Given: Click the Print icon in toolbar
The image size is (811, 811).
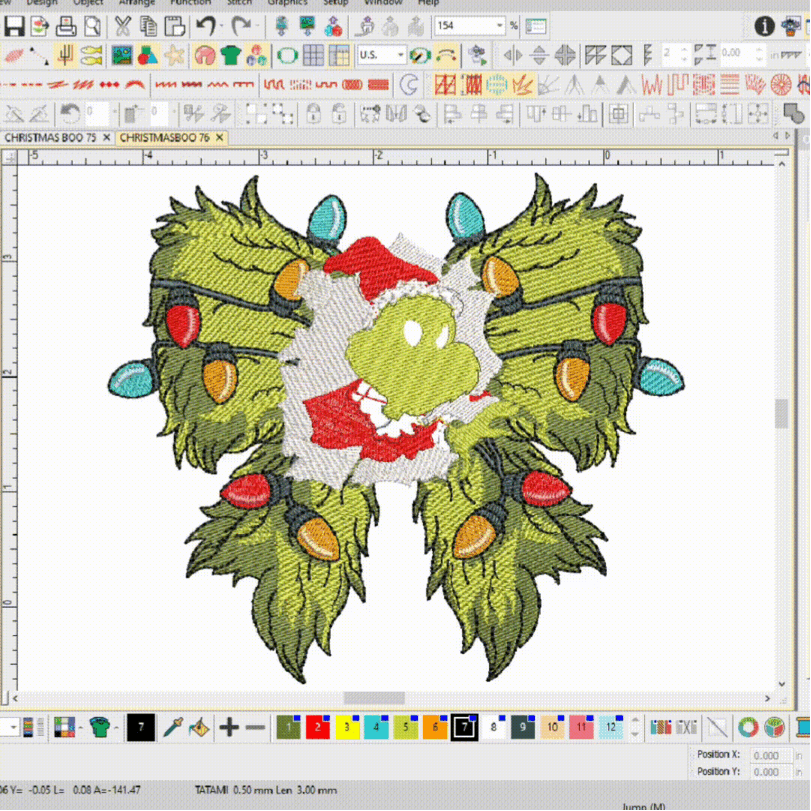Looking at the screenshot, I should pyautogui.click(x=66, y=26).
